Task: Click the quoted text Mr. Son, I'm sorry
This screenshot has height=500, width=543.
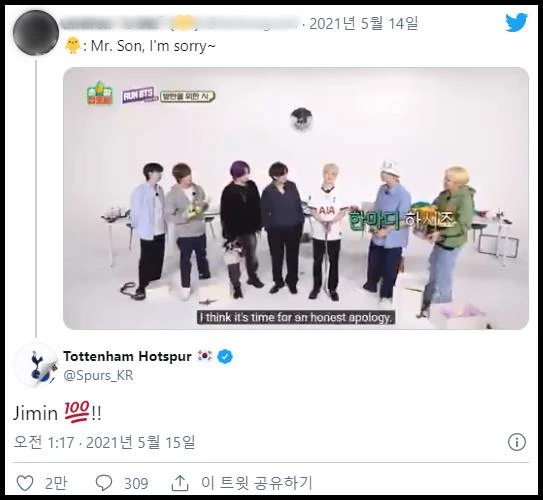Action: (x=153, y=46)
